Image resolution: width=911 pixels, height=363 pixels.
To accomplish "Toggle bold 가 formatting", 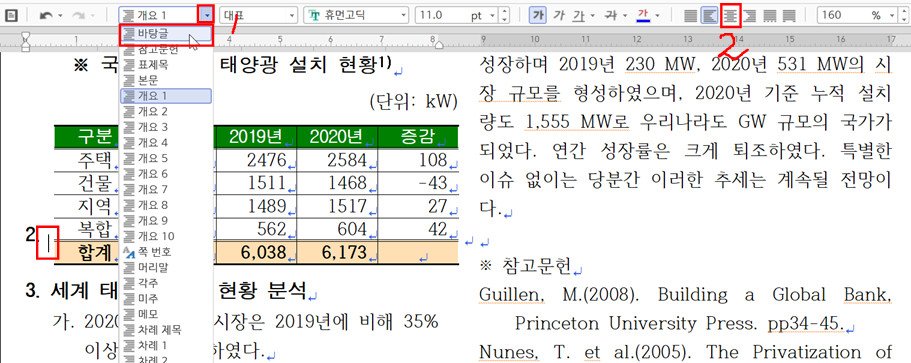I will (538, 15).
